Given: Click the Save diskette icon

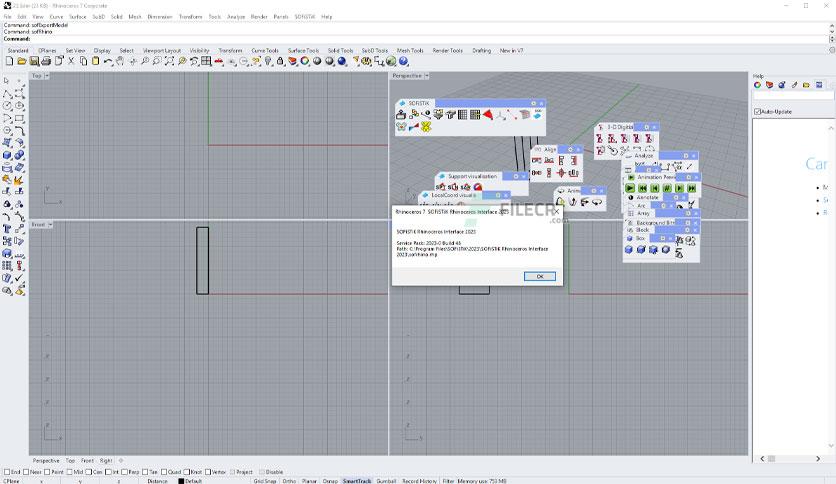Looking at the screenshot, I should pyautogui.click(x=34, y=61).
